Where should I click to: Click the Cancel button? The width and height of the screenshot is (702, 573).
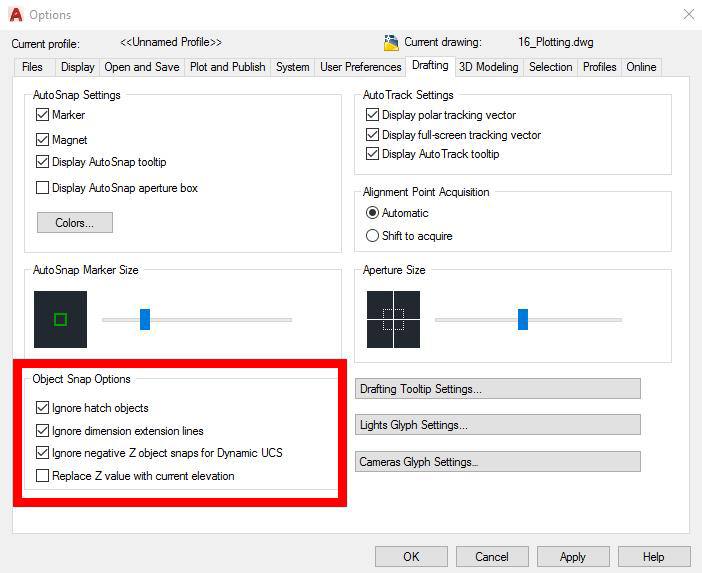click(492, 557)
